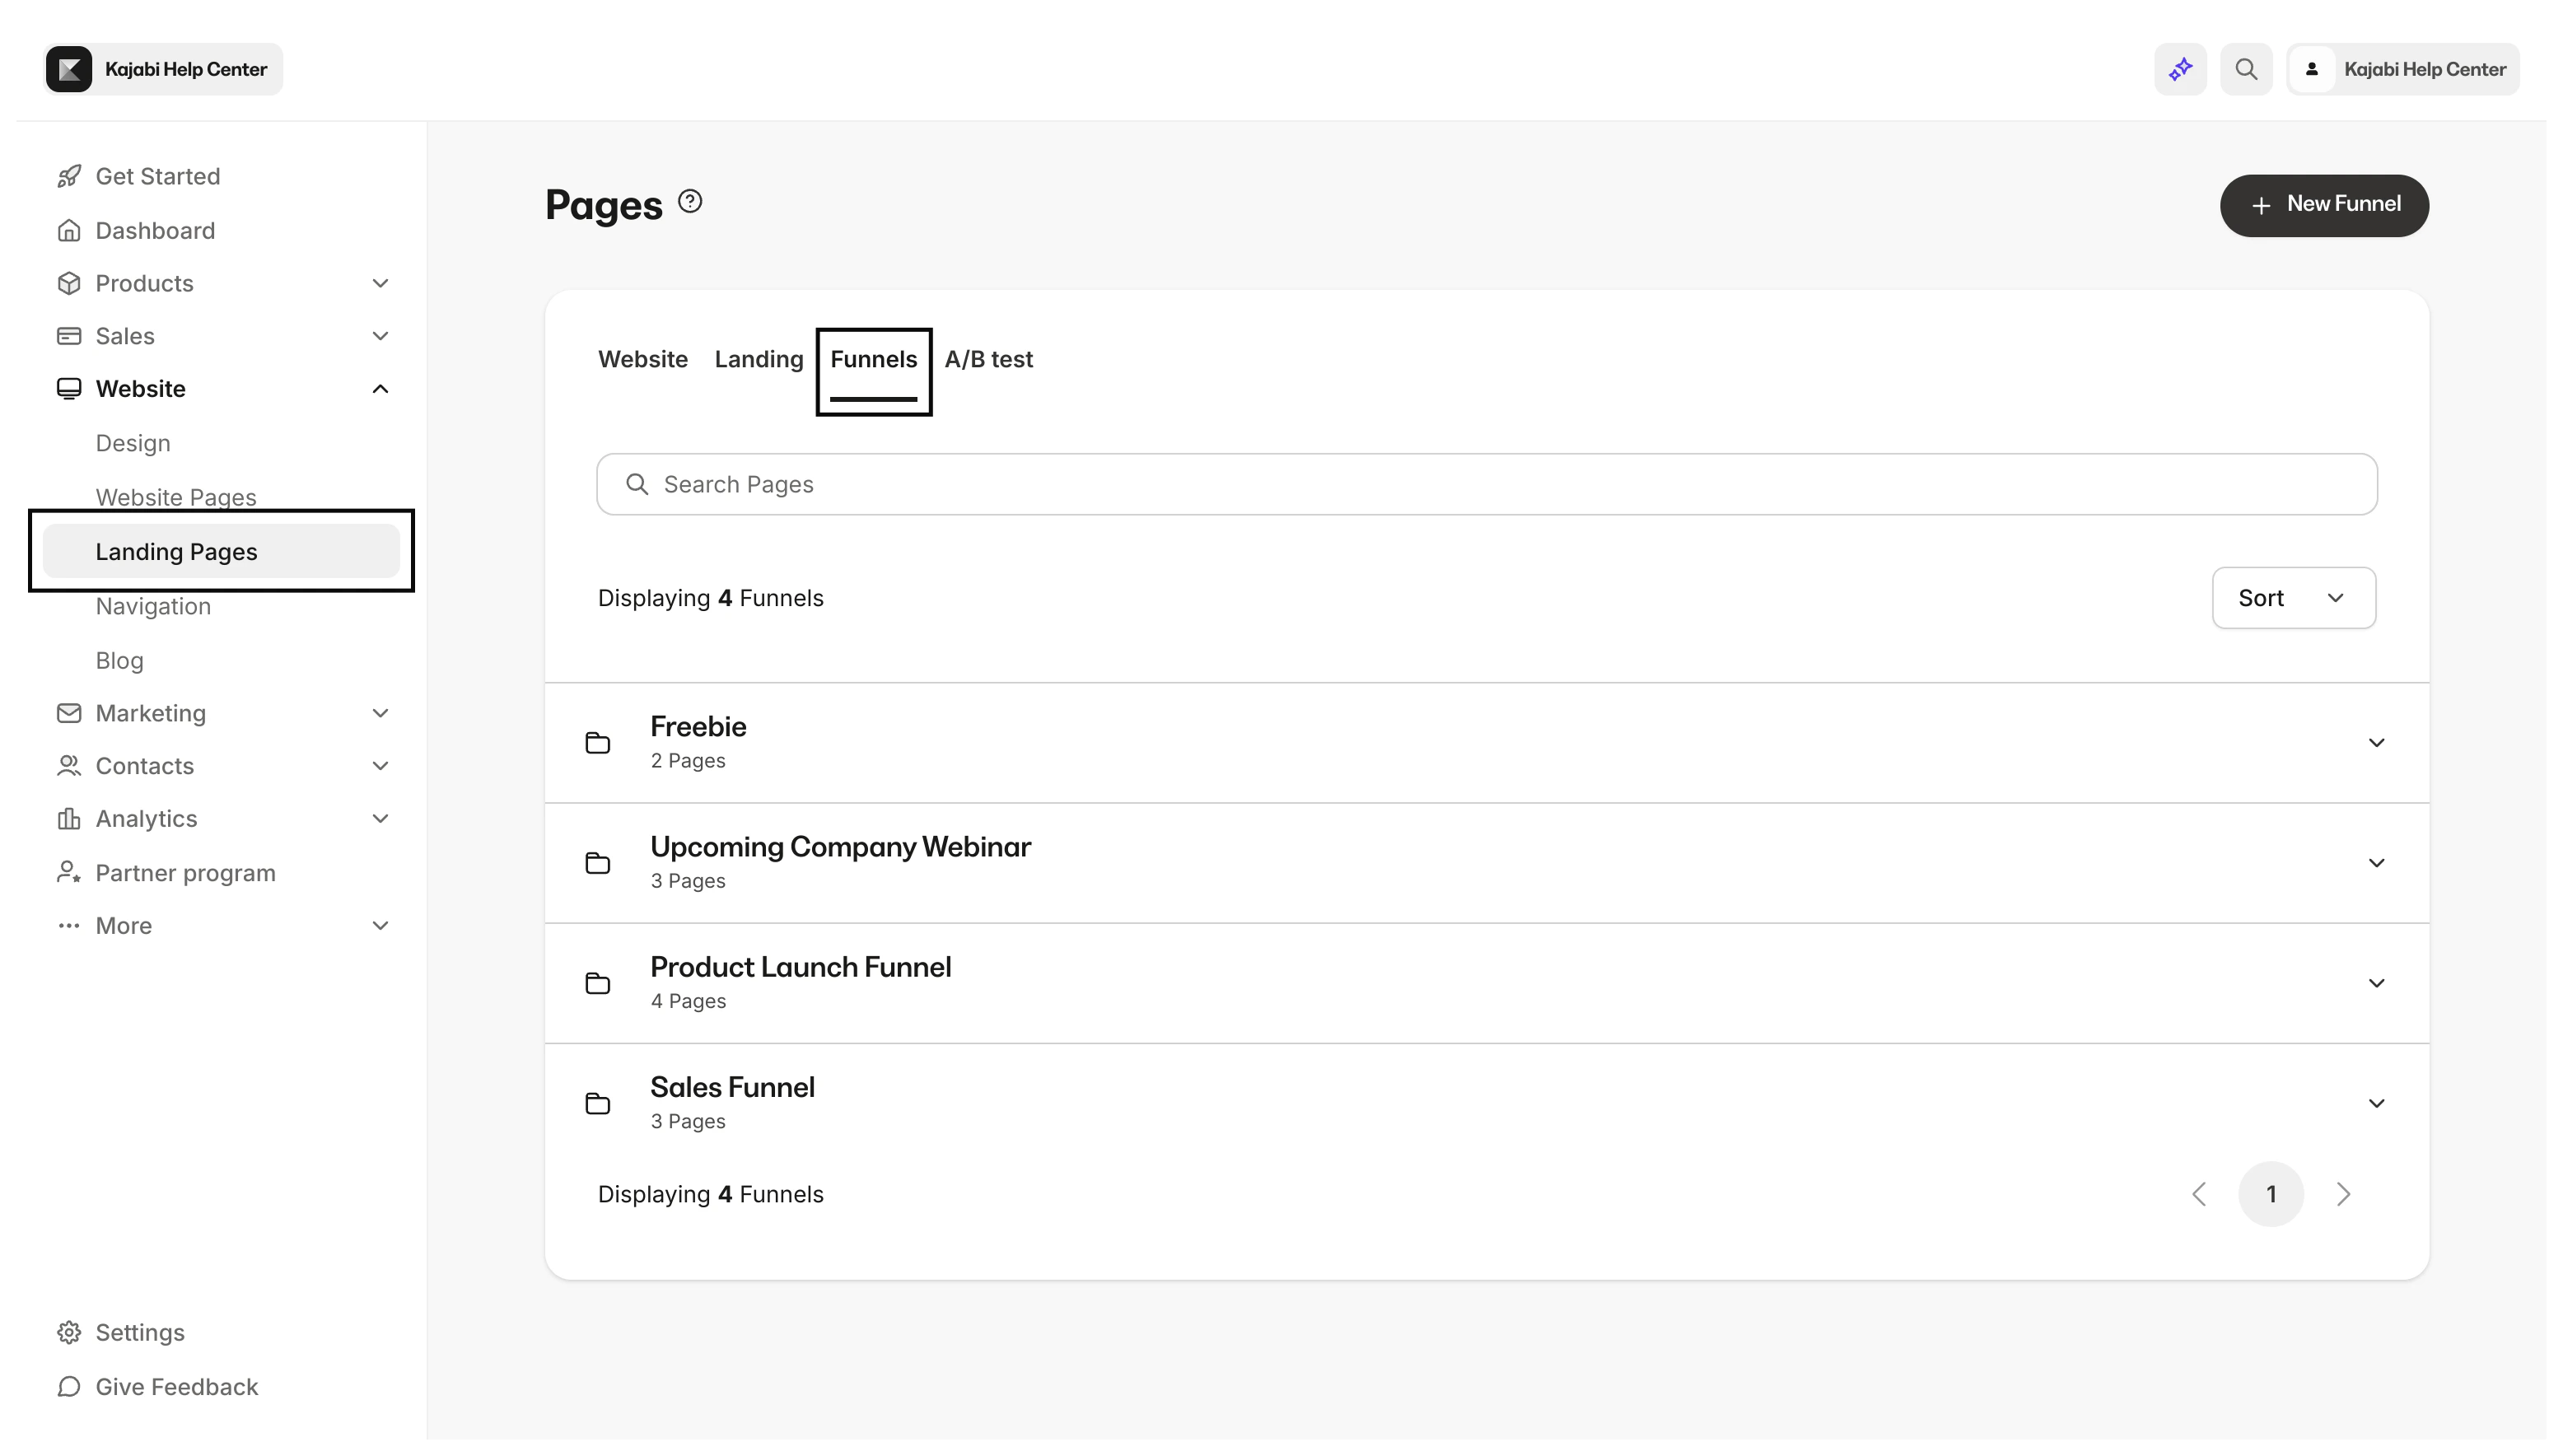Open the Sort dropdown
Viewport: 2563px width, 1456px height.
(x=2293, y=597)
